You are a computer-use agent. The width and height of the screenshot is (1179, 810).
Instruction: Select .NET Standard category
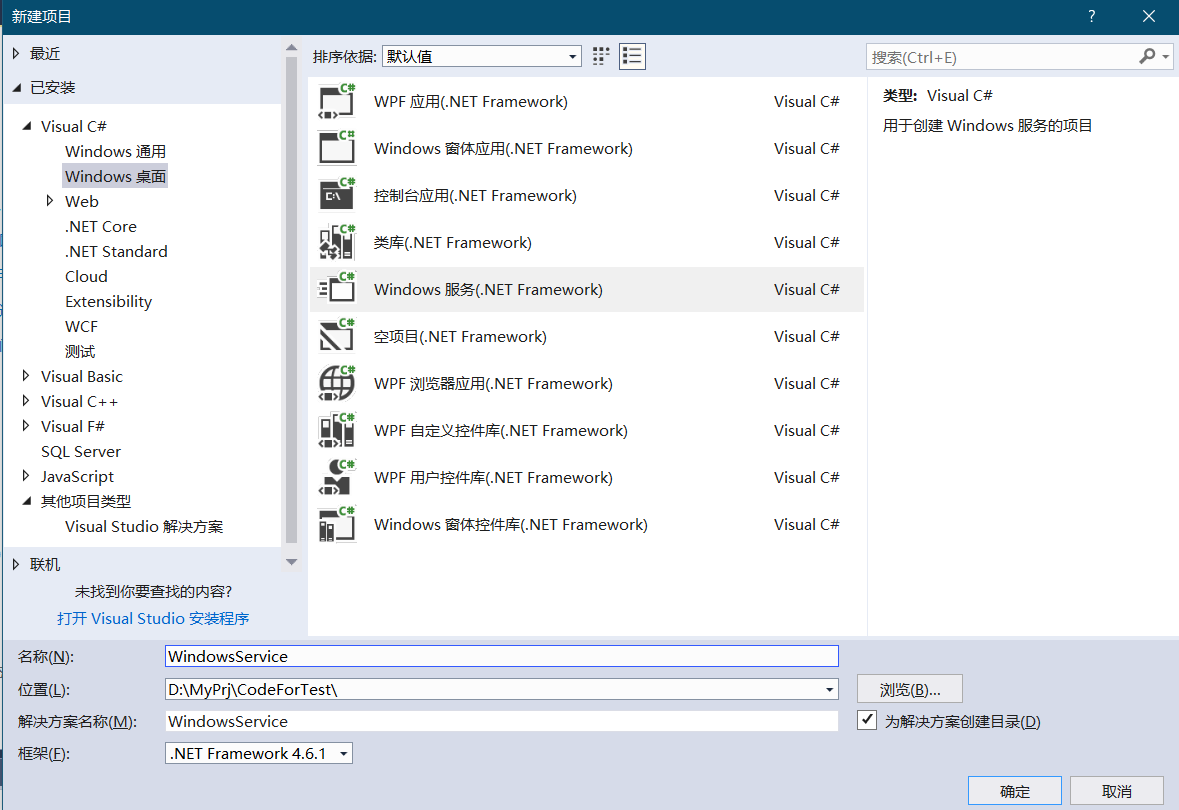[x=116, y=251]
